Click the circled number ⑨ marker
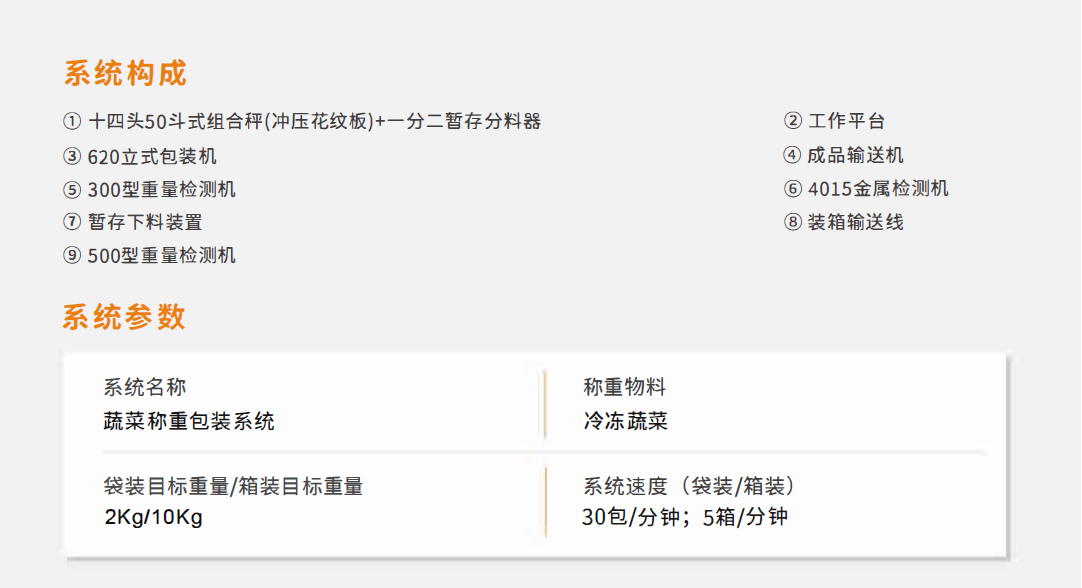 [x=72, y=255]
